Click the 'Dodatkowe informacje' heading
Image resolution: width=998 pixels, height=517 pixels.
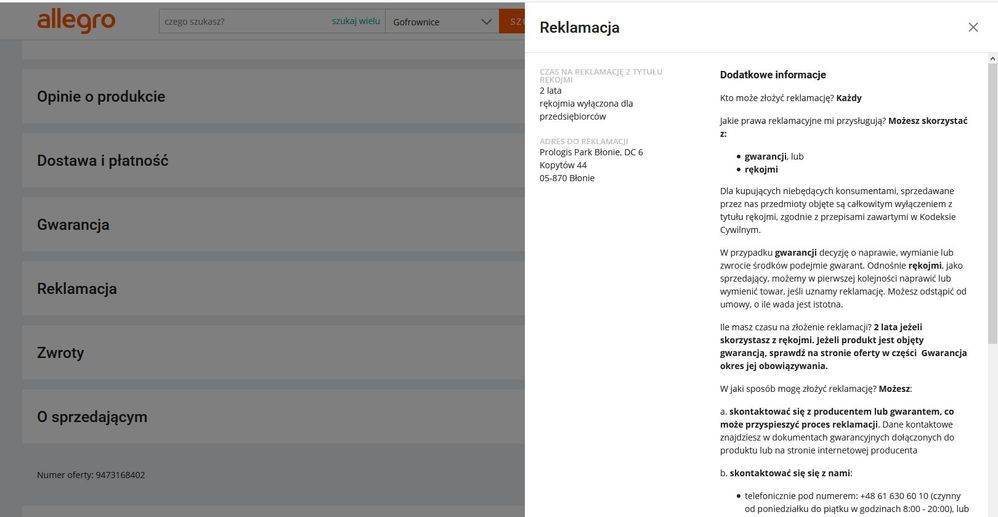click(x=772, y=75)
